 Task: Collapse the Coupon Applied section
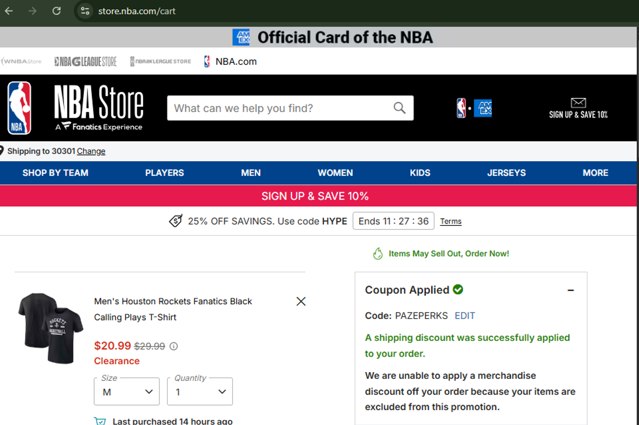(571, 290)
